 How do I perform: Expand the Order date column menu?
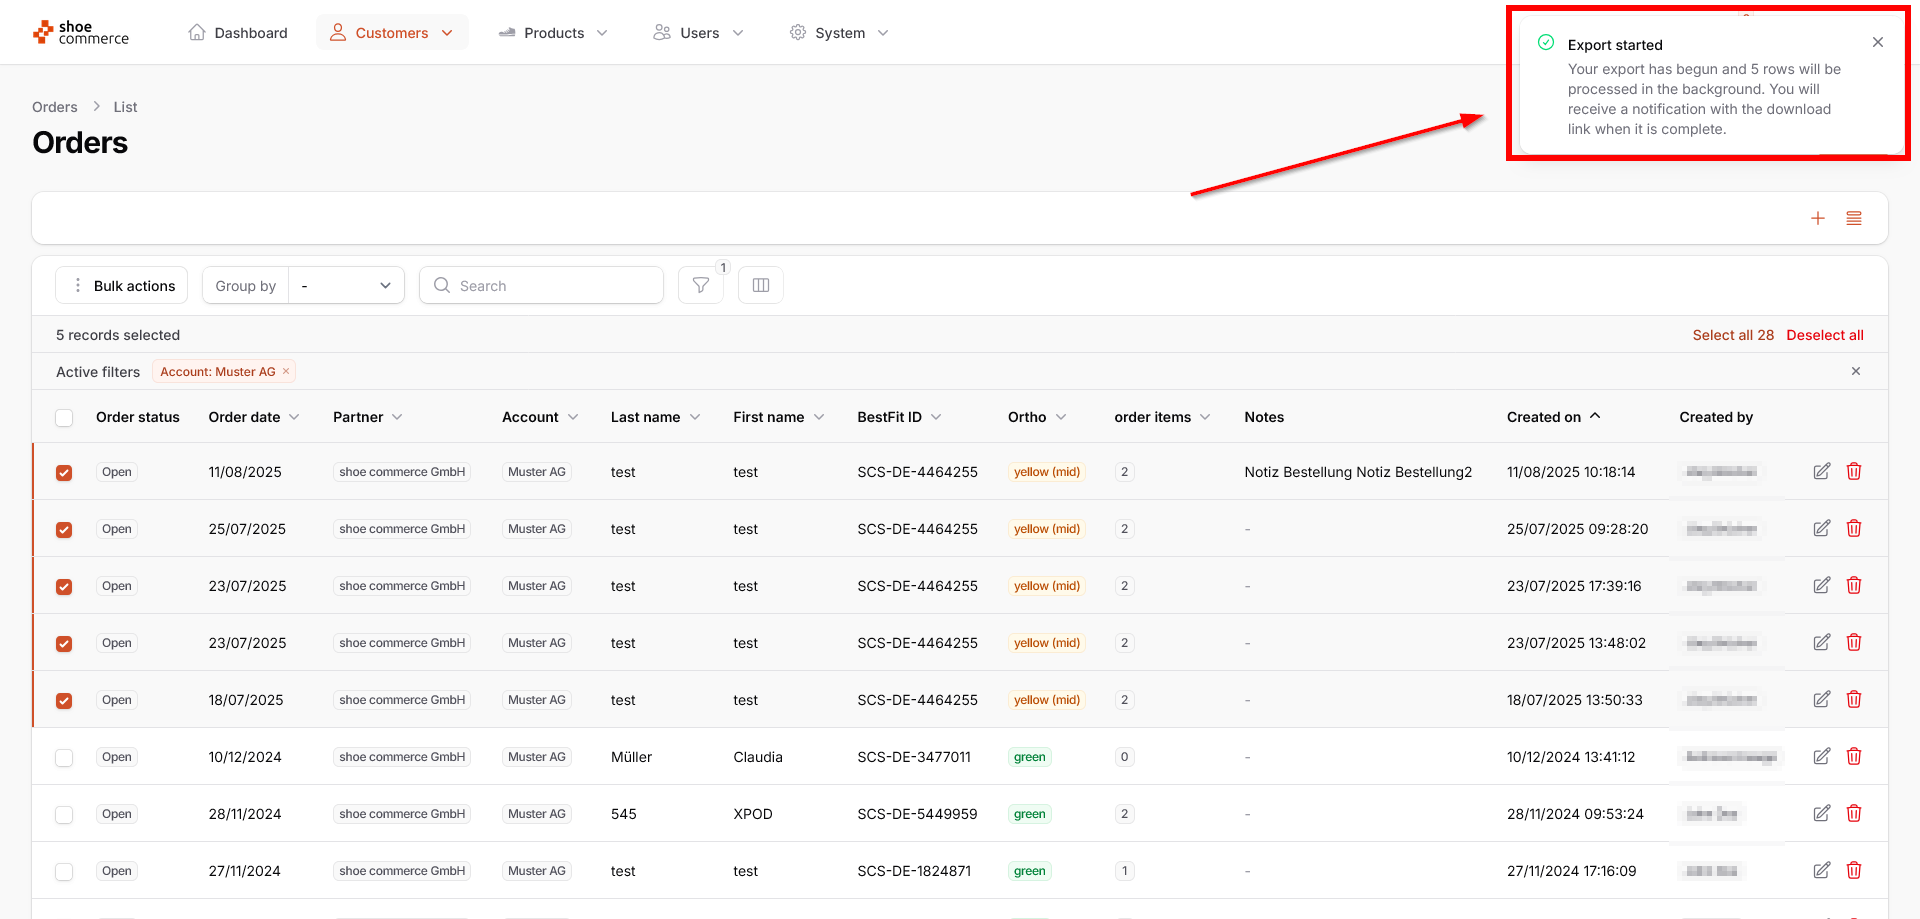pyautogui.click(x=294, y=417)
